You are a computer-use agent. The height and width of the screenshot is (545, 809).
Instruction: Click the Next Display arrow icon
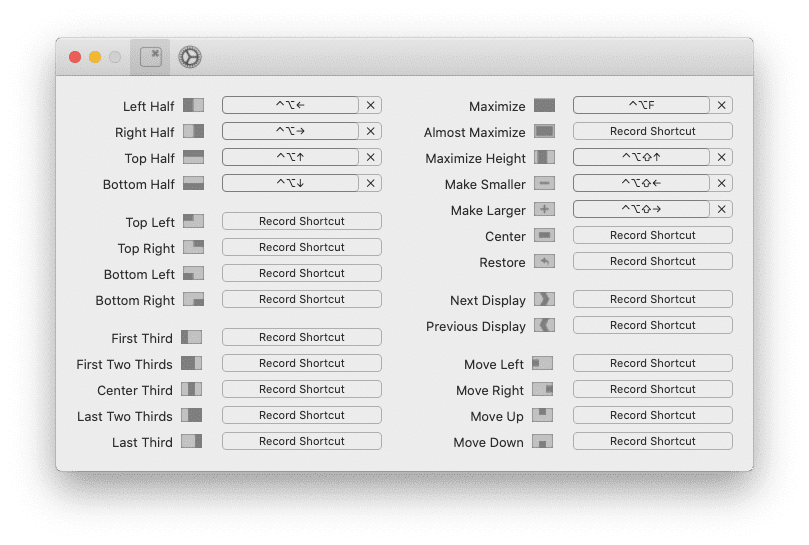[544, 299]
